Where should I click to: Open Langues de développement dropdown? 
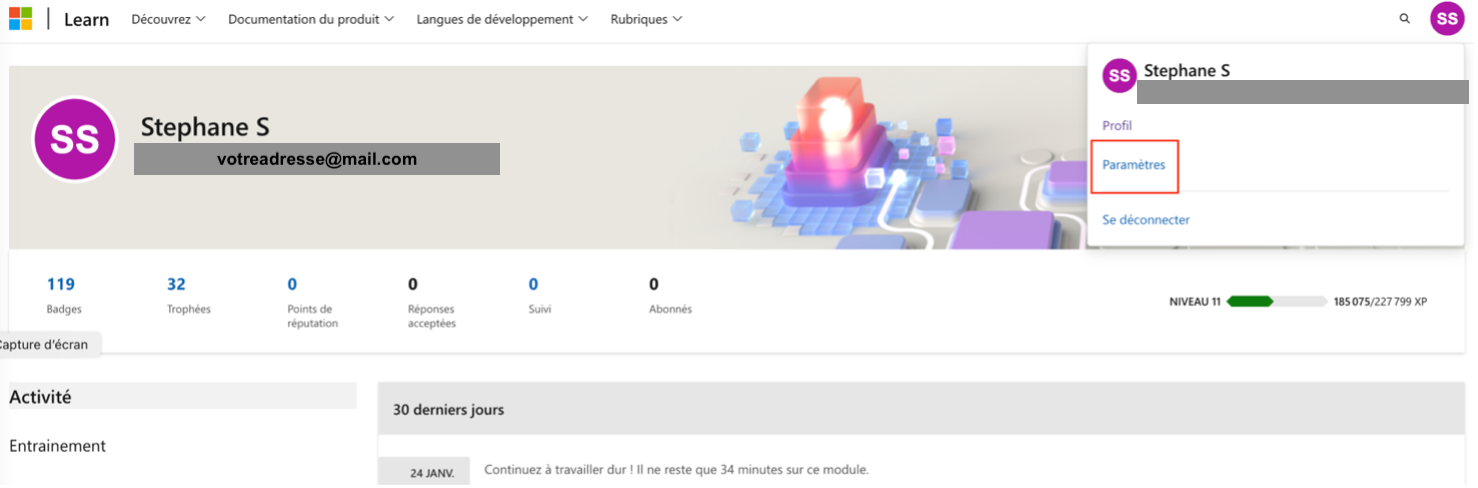click(x=502, y=19)
